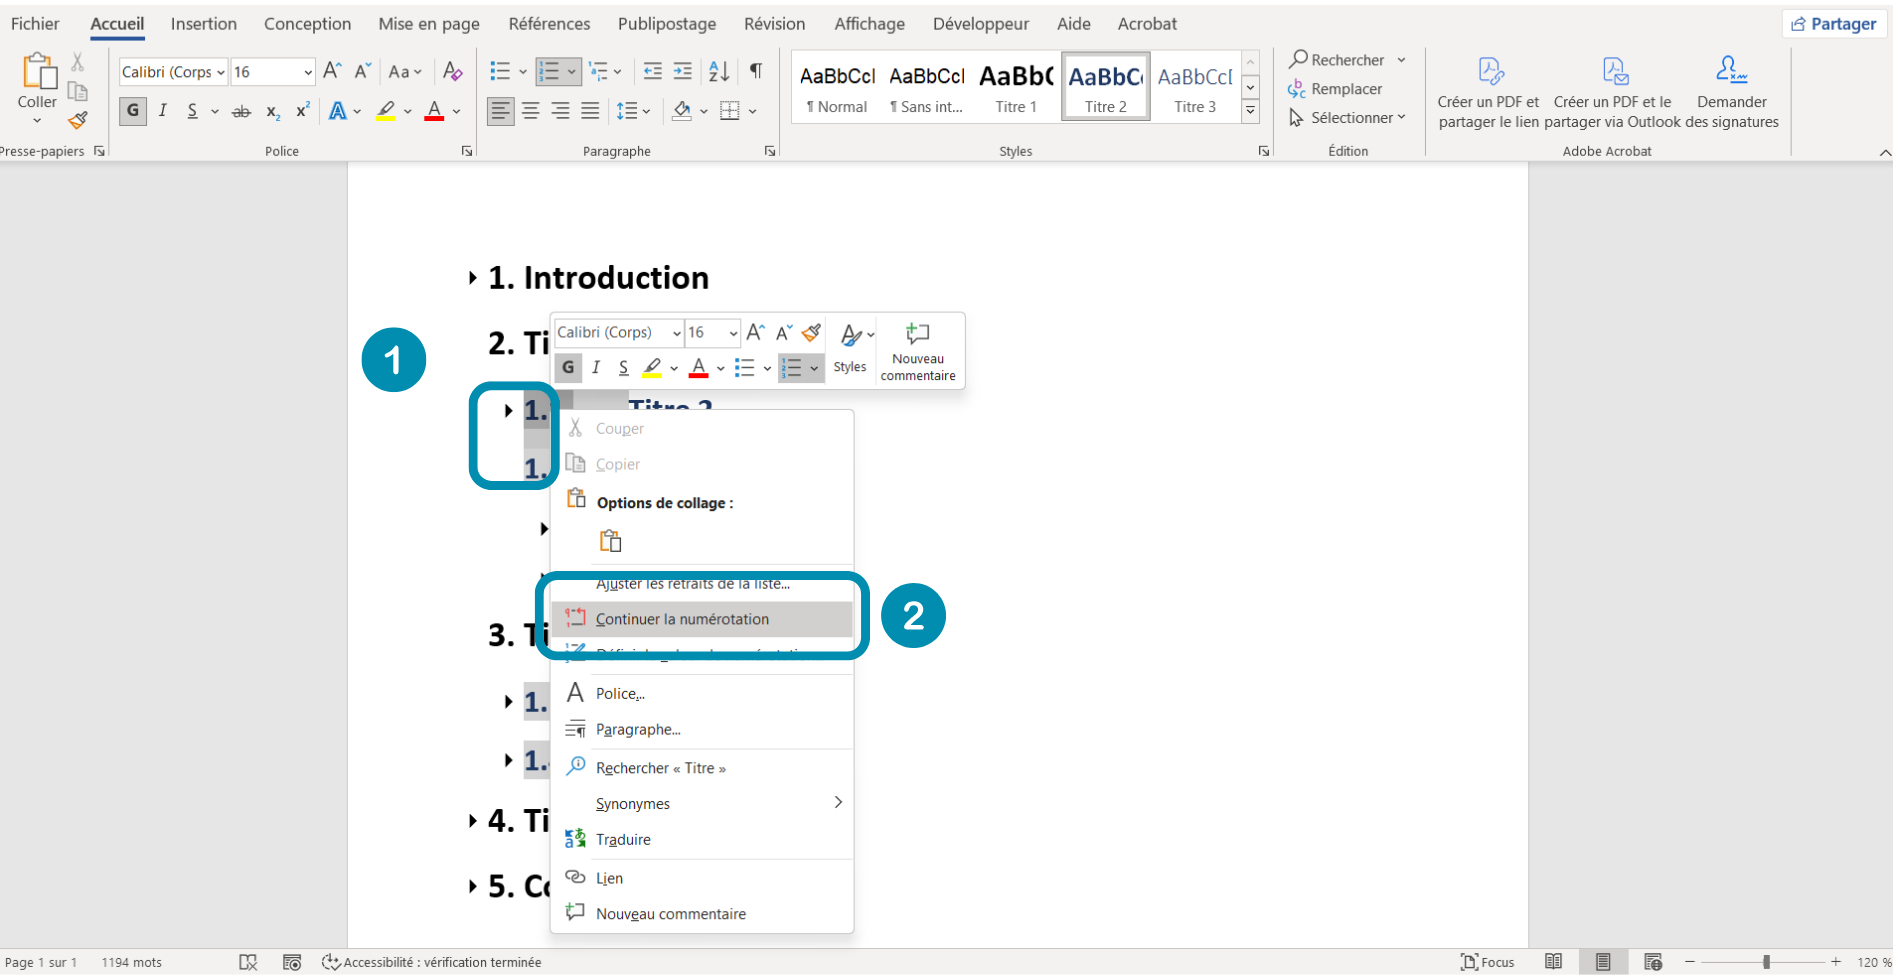Toggle strikethrough text formatting
Screen dimensions: 1893x975
(x=241, y=112)
